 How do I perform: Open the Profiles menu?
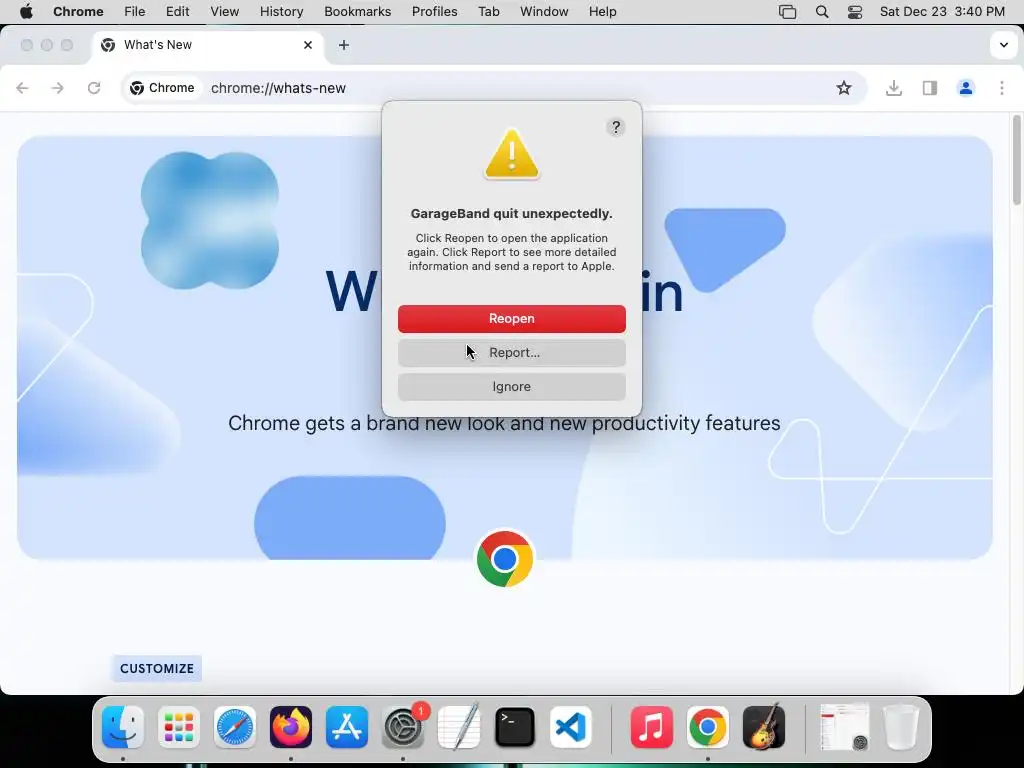(x=434, y=12)
